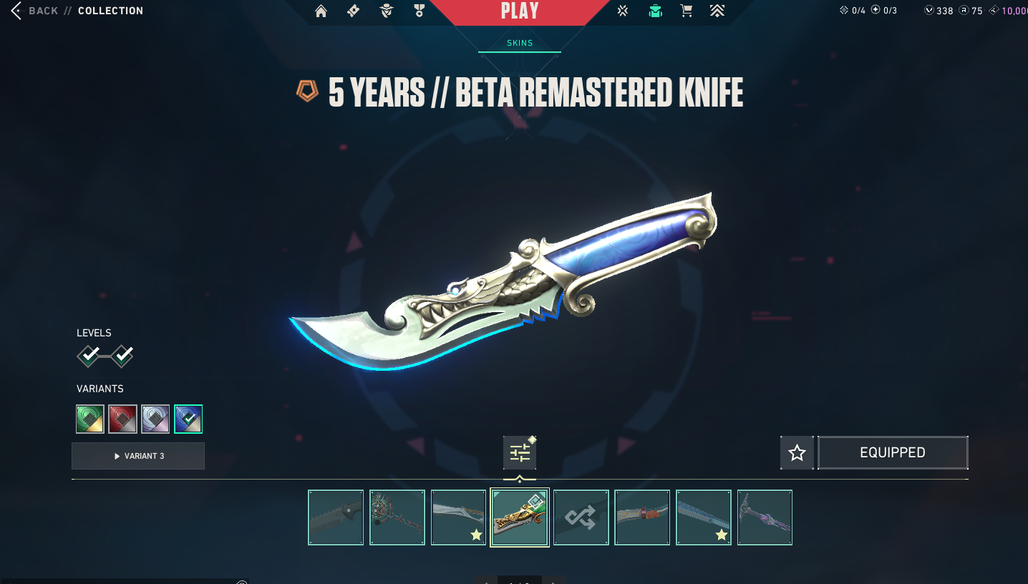Open the Battlepass ticket icon
Viewport: 1028px width, 584px height.
pos(353,10)
